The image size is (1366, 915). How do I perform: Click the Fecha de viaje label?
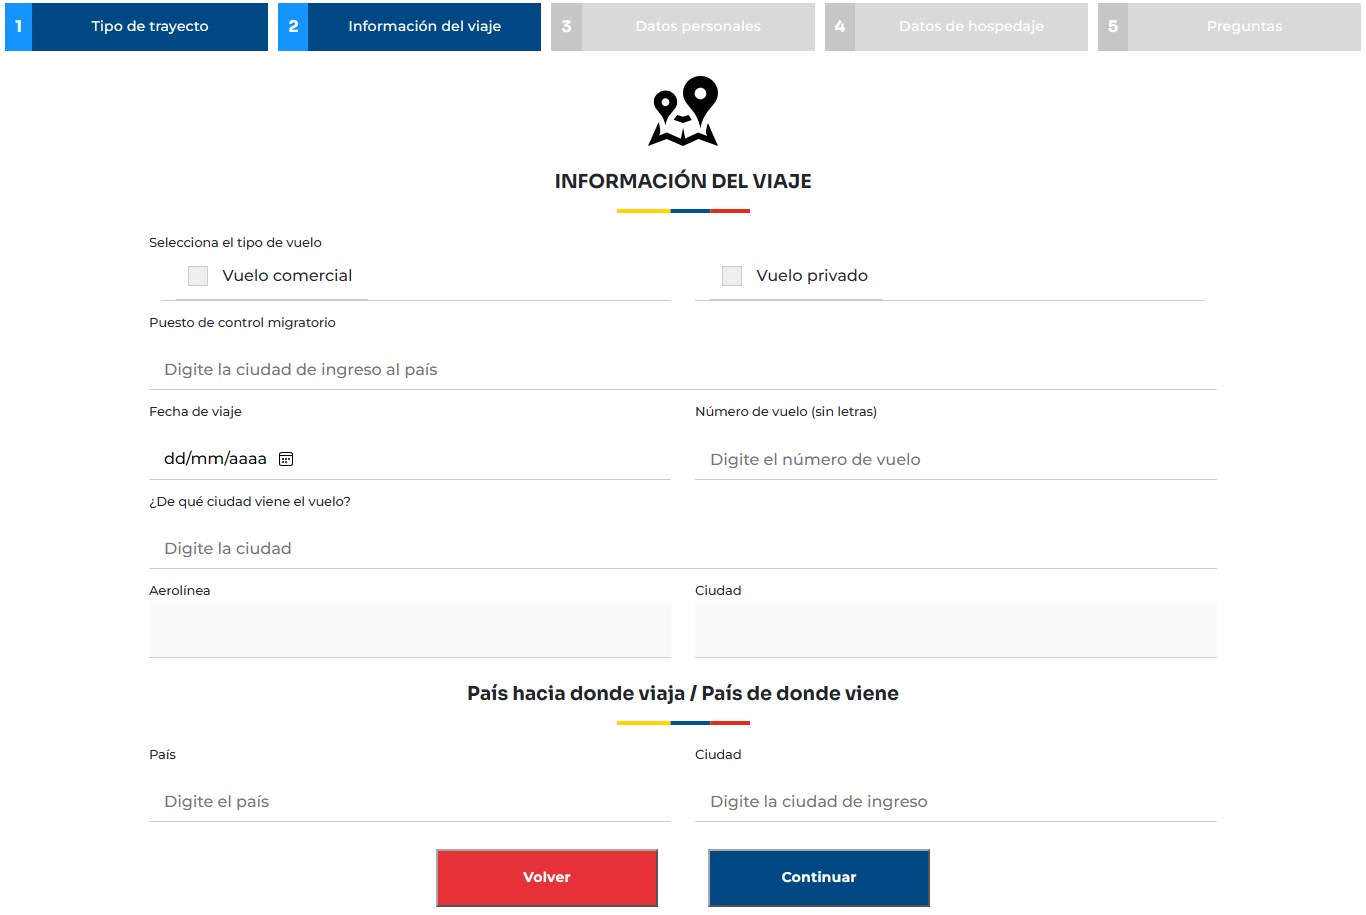pyautogui.click(x=195, y=412)
